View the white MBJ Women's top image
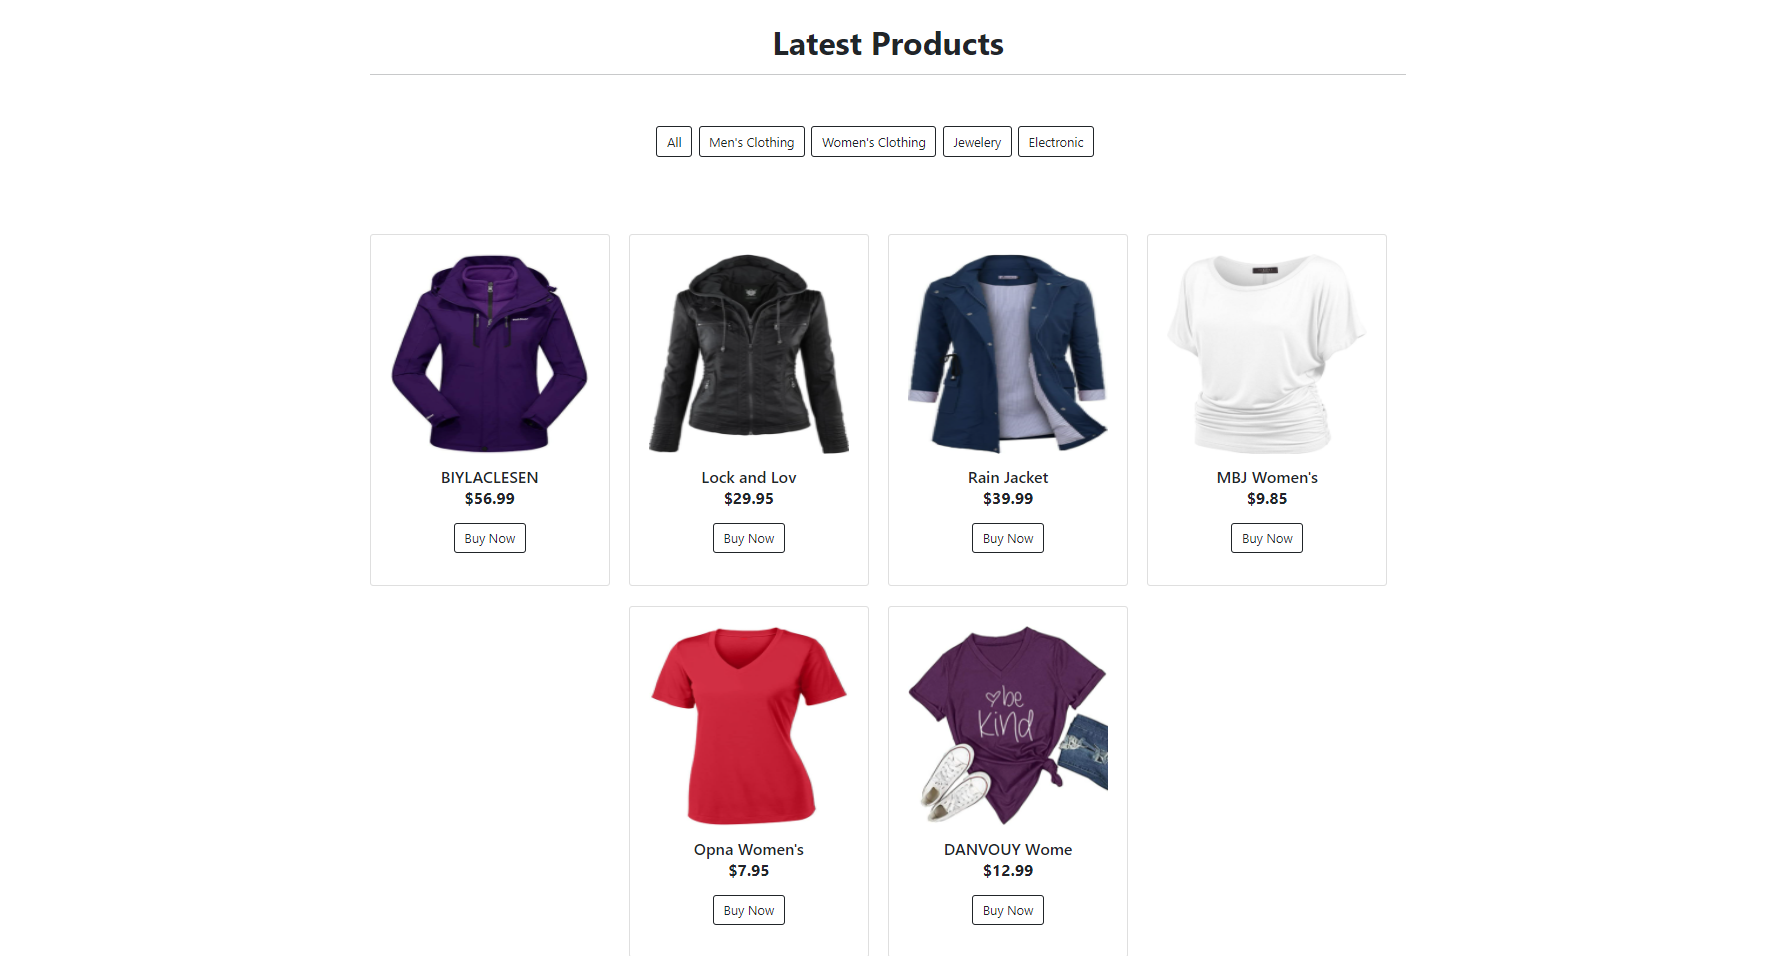The height and width of the screenshot is (956, 1773). click(1267, 354)
